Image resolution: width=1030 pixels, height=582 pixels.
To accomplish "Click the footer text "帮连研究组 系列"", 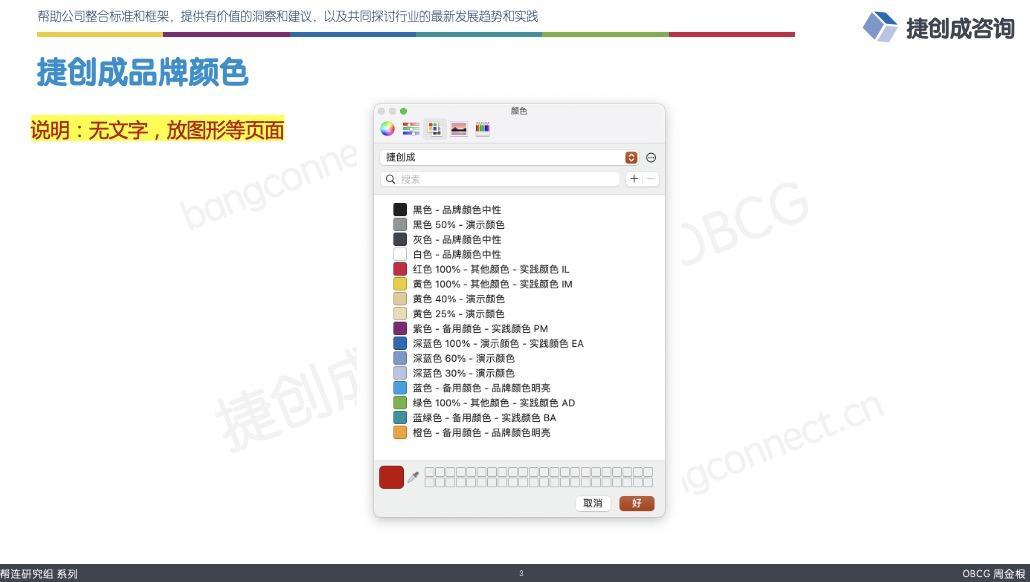I will [x=39, y=574].
